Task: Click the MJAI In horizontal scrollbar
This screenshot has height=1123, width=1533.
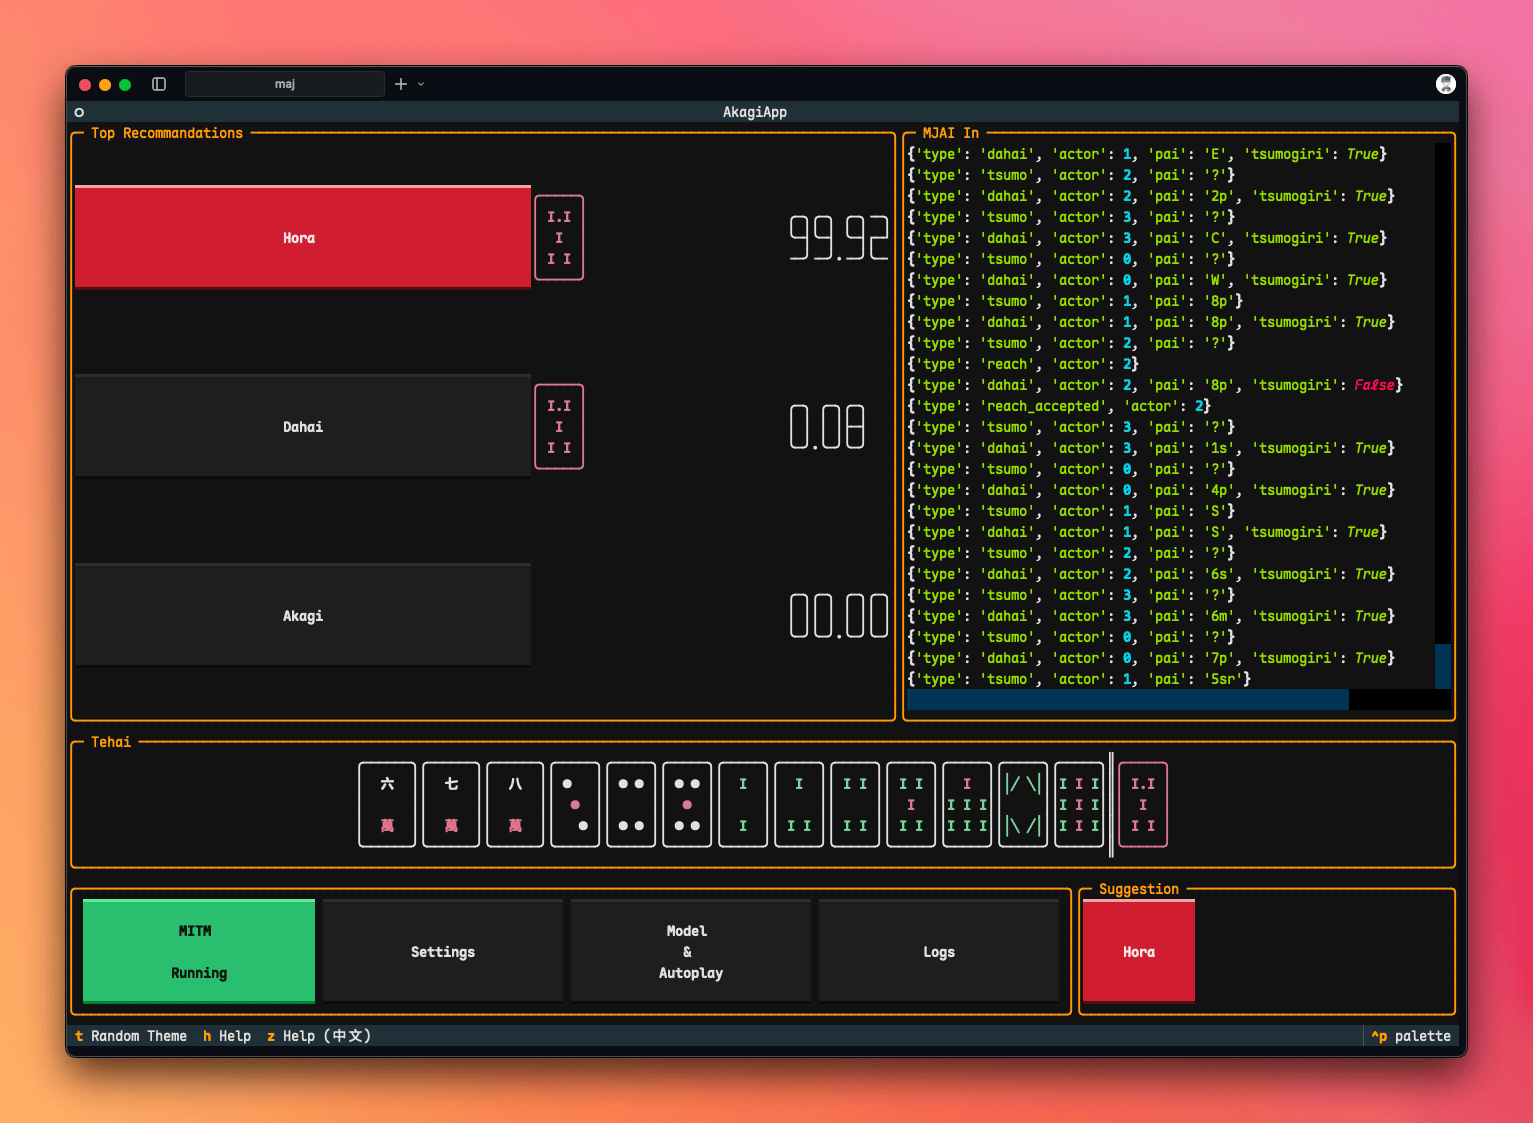Action: tap(1127, 700)
